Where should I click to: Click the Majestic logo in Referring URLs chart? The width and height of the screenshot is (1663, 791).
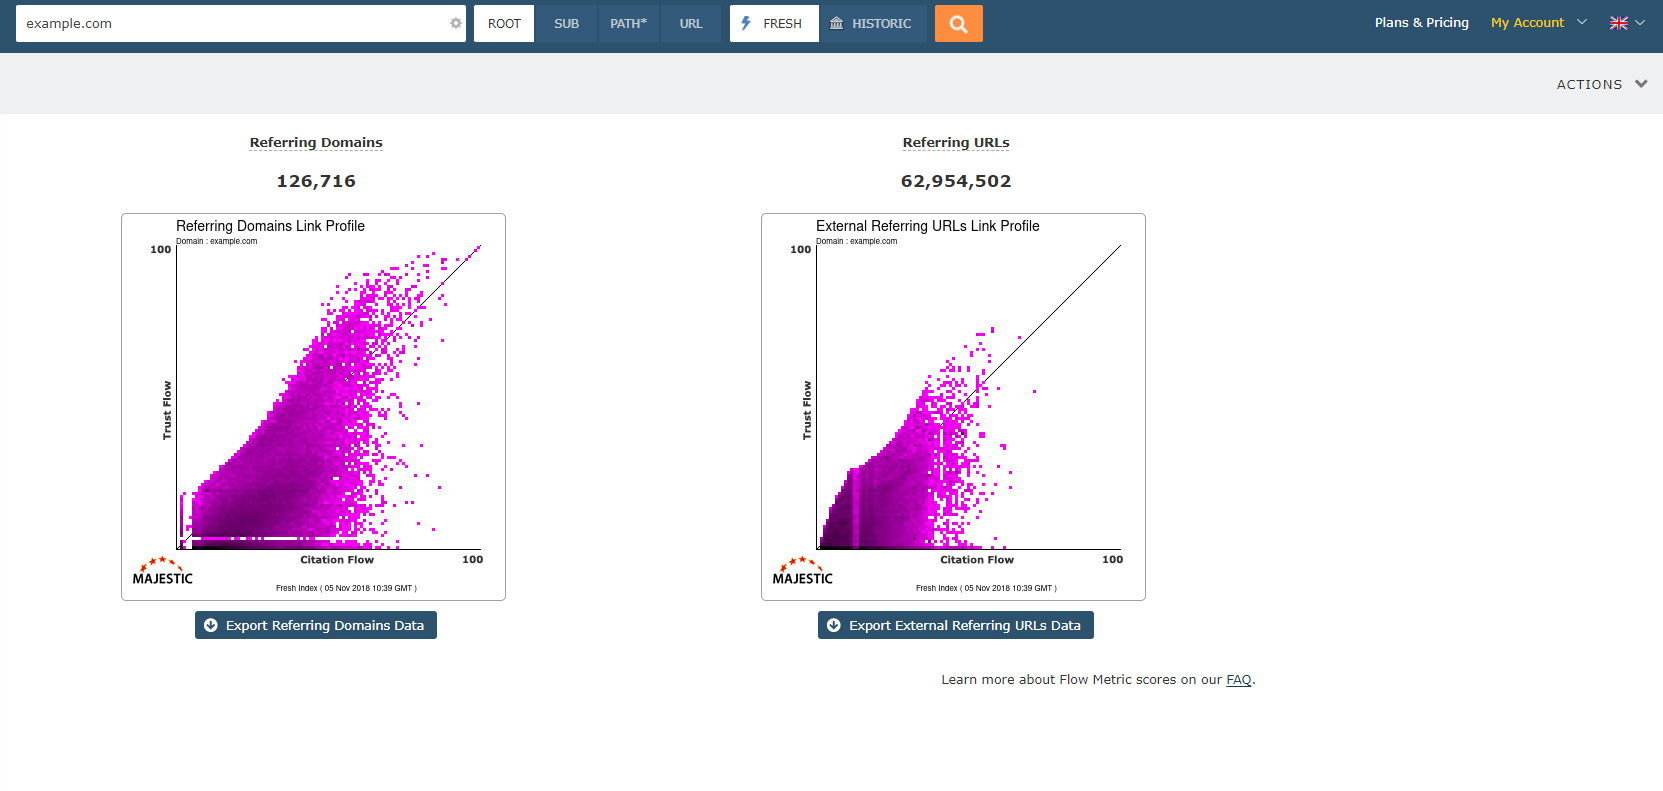(x=802, y=572)
